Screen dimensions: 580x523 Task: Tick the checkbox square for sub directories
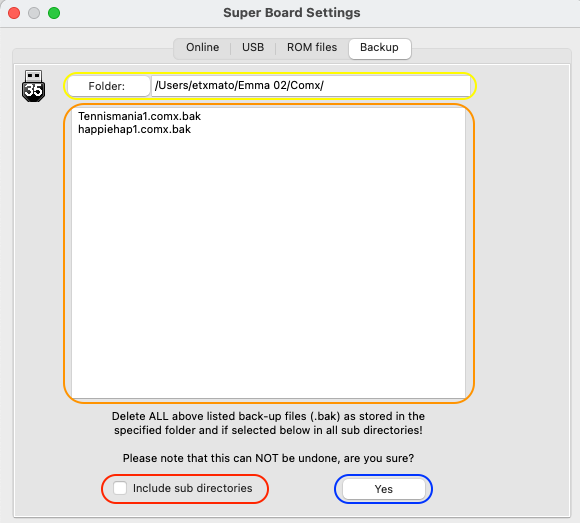(x=120, y=488)
